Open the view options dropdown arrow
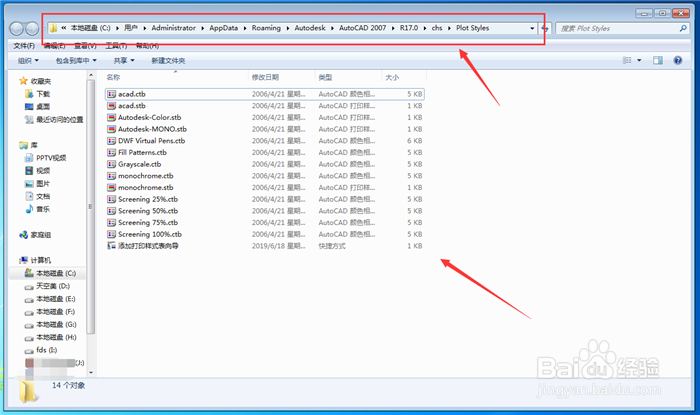 click(639, 60)
